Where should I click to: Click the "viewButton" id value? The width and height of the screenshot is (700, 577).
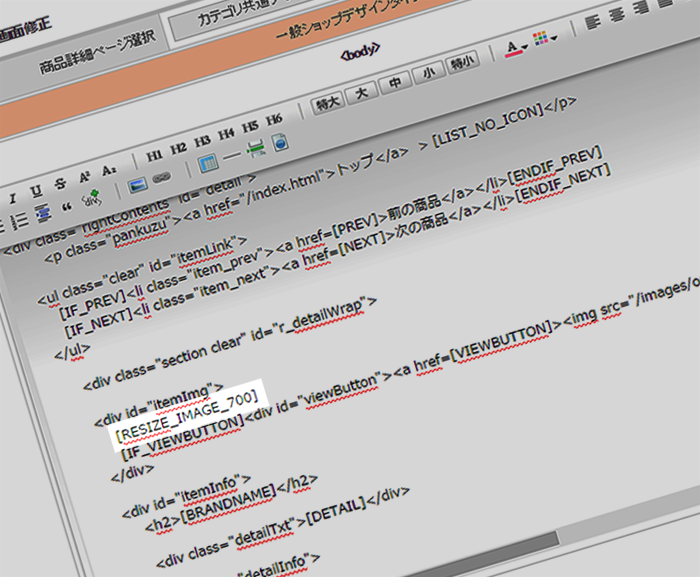[339, 390]
